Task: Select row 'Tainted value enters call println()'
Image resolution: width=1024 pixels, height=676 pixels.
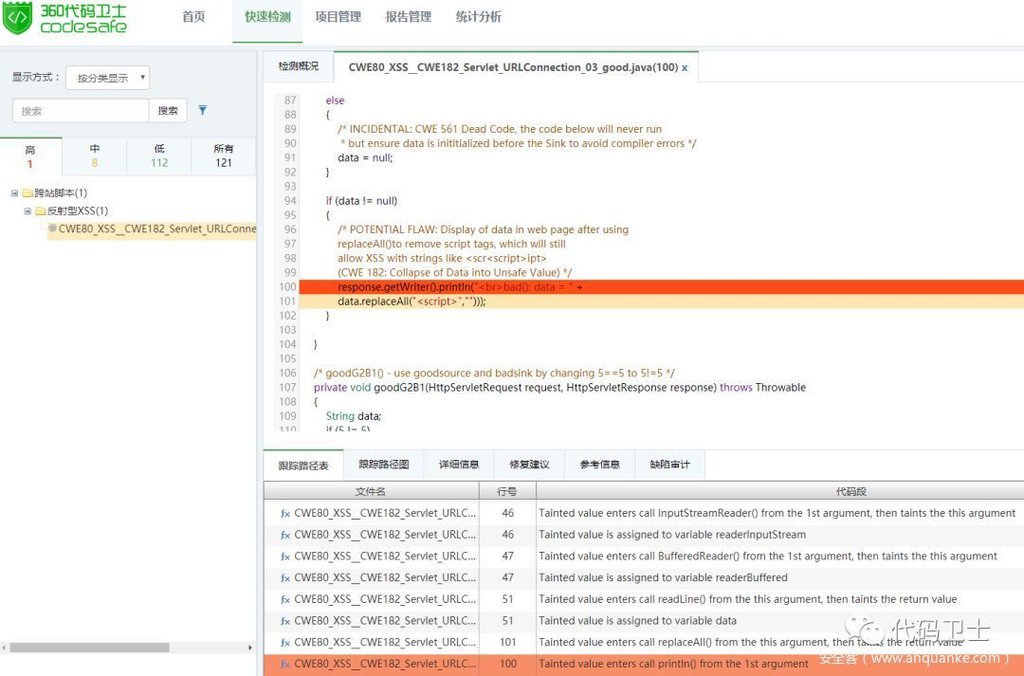Action: click(x=644, y=664)
